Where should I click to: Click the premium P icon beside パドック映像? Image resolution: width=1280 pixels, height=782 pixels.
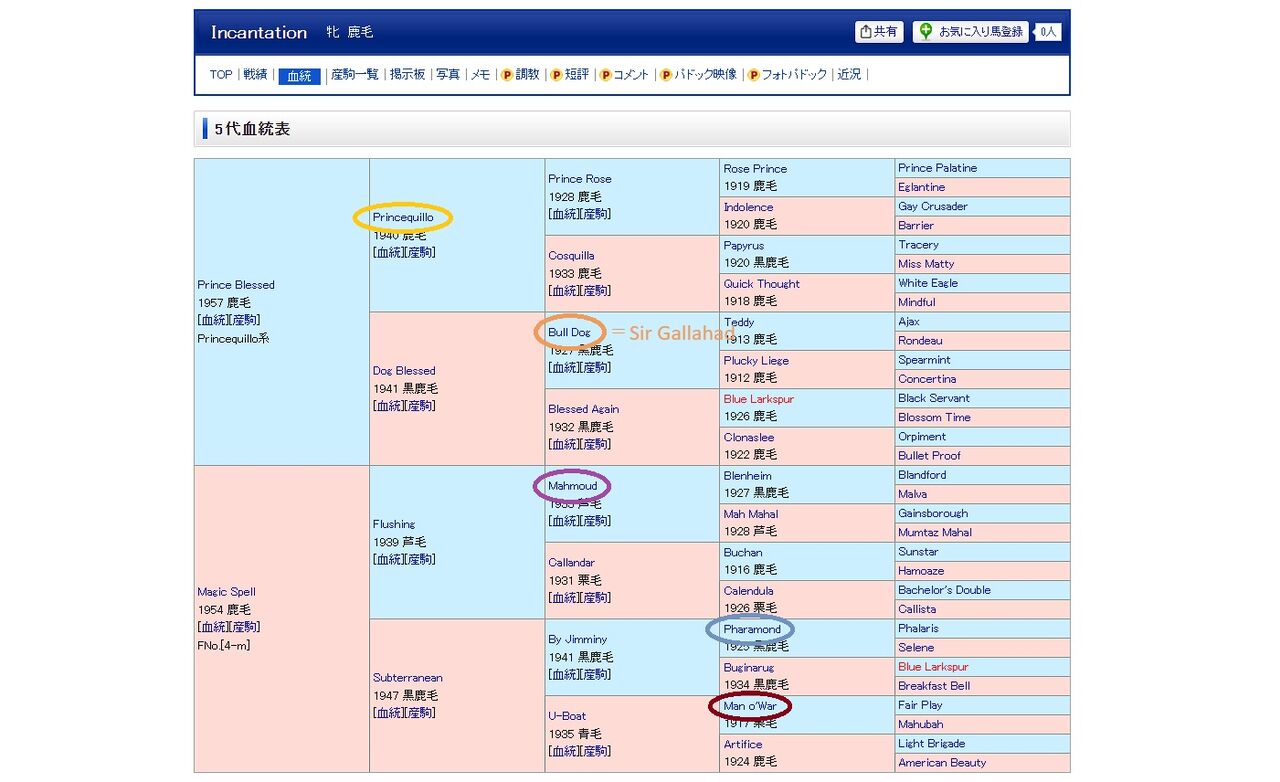click(666, 75)
